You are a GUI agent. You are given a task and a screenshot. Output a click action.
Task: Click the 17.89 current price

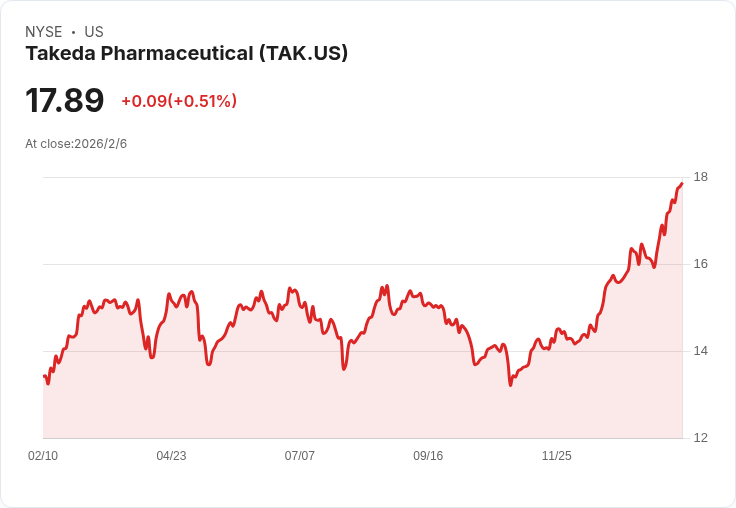[x=64, y=100]
